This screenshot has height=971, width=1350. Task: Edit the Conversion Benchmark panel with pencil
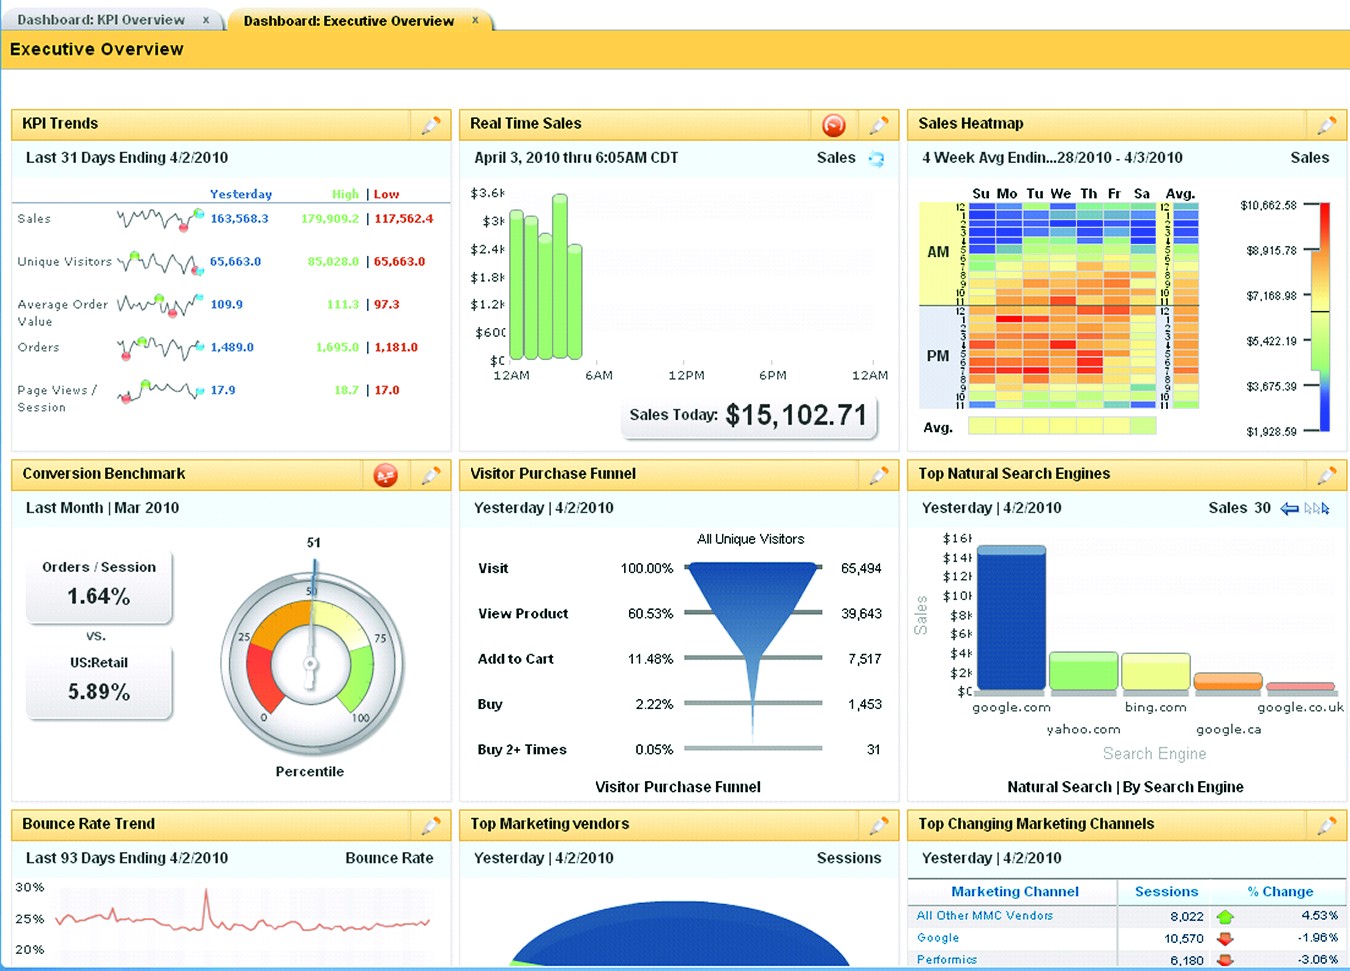pos(431,475)
